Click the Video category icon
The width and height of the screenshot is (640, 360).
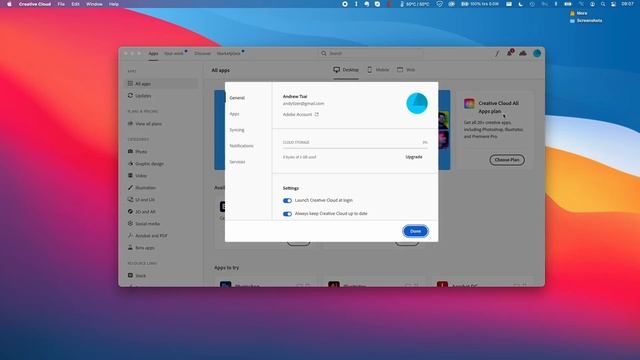[130, 176]
